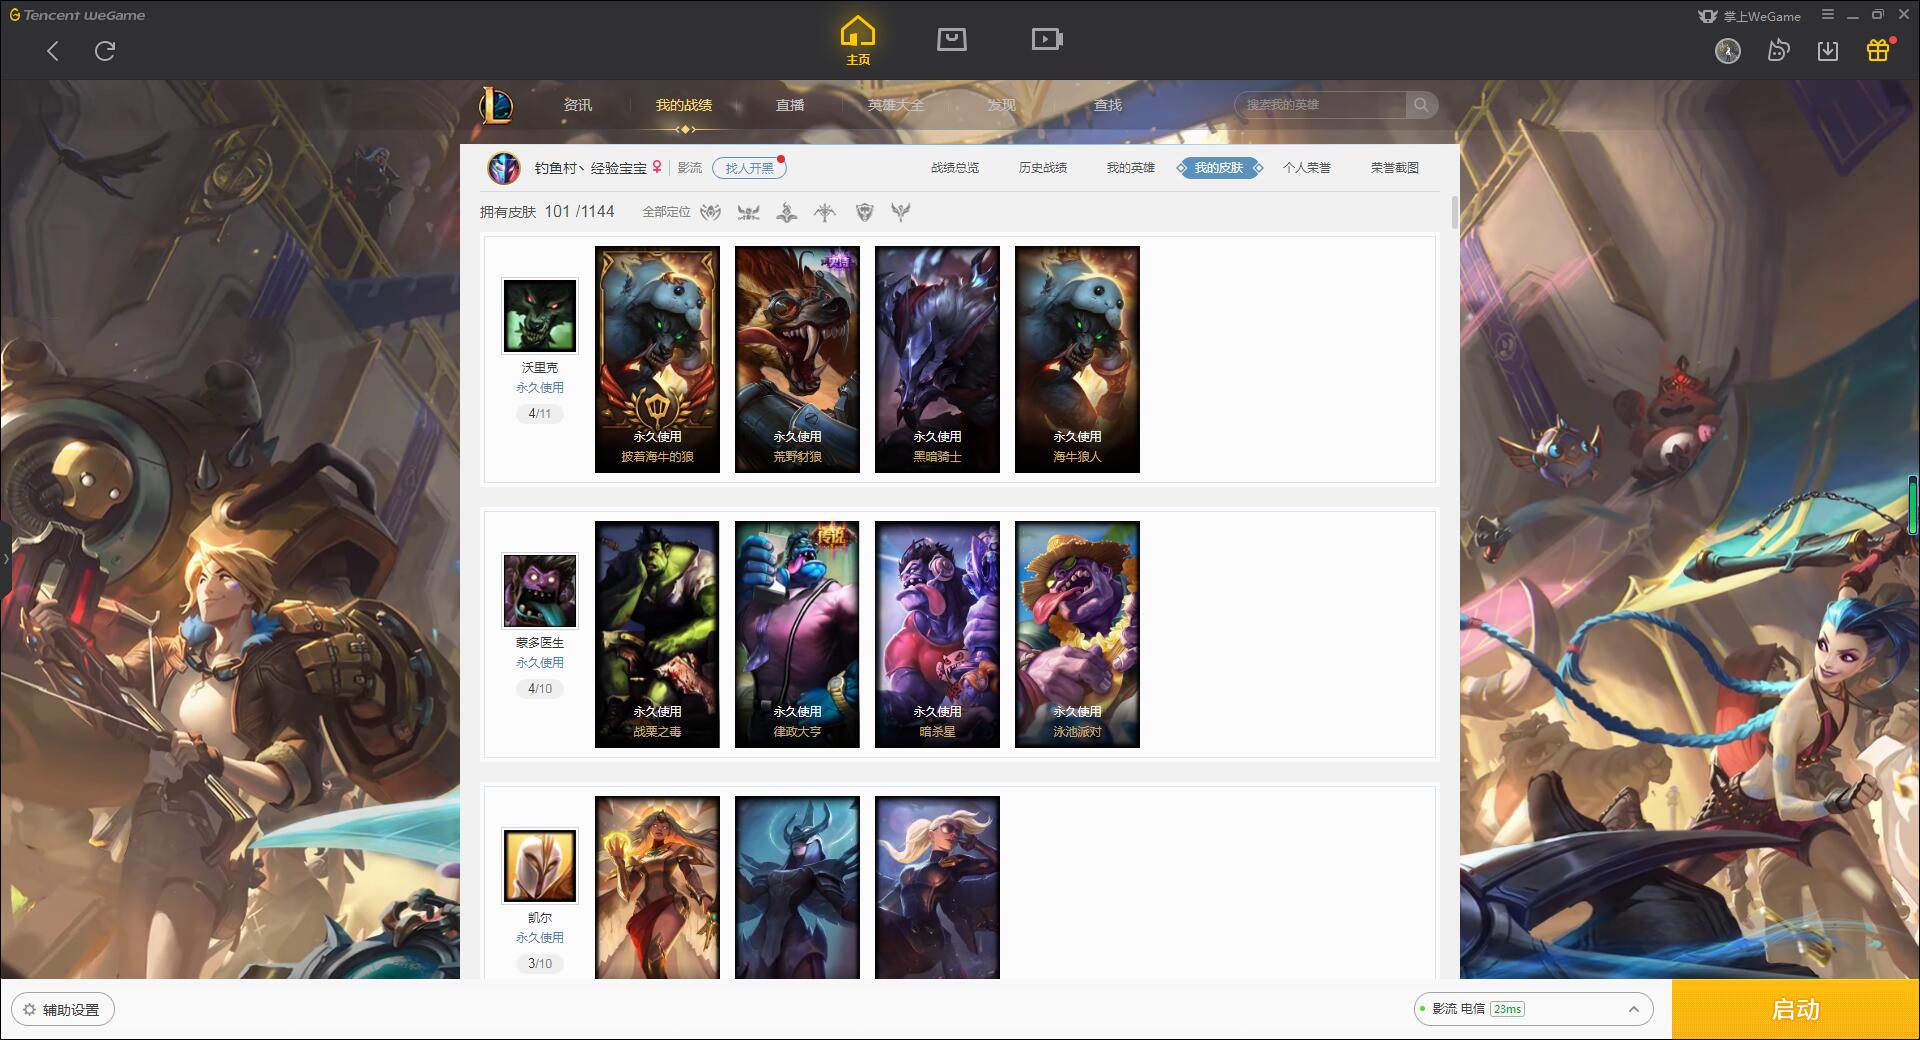Screen dimensions: 1920x1040
Task: Open the first 凯尔 skin card
Action: pyautogui.click(x=657, y=887)
